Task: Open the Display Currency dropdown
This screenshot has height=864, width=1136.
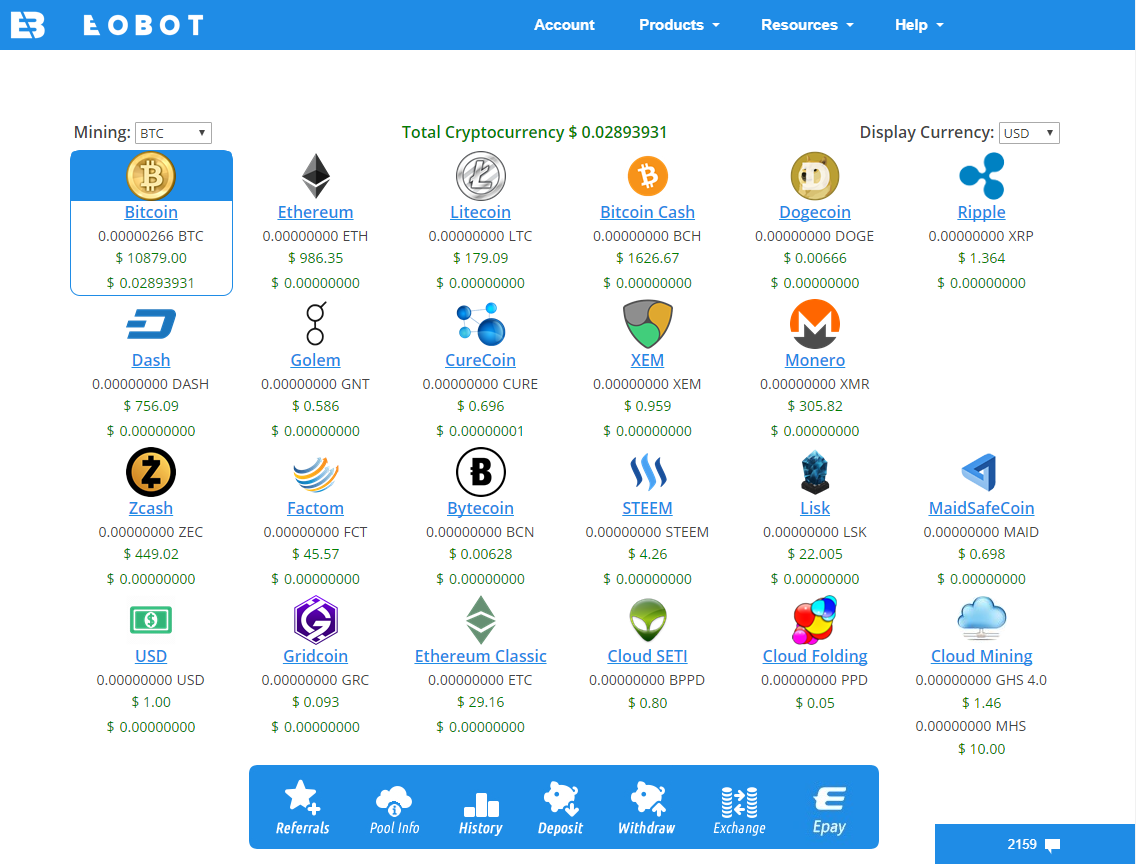Action: (1029, 133)
